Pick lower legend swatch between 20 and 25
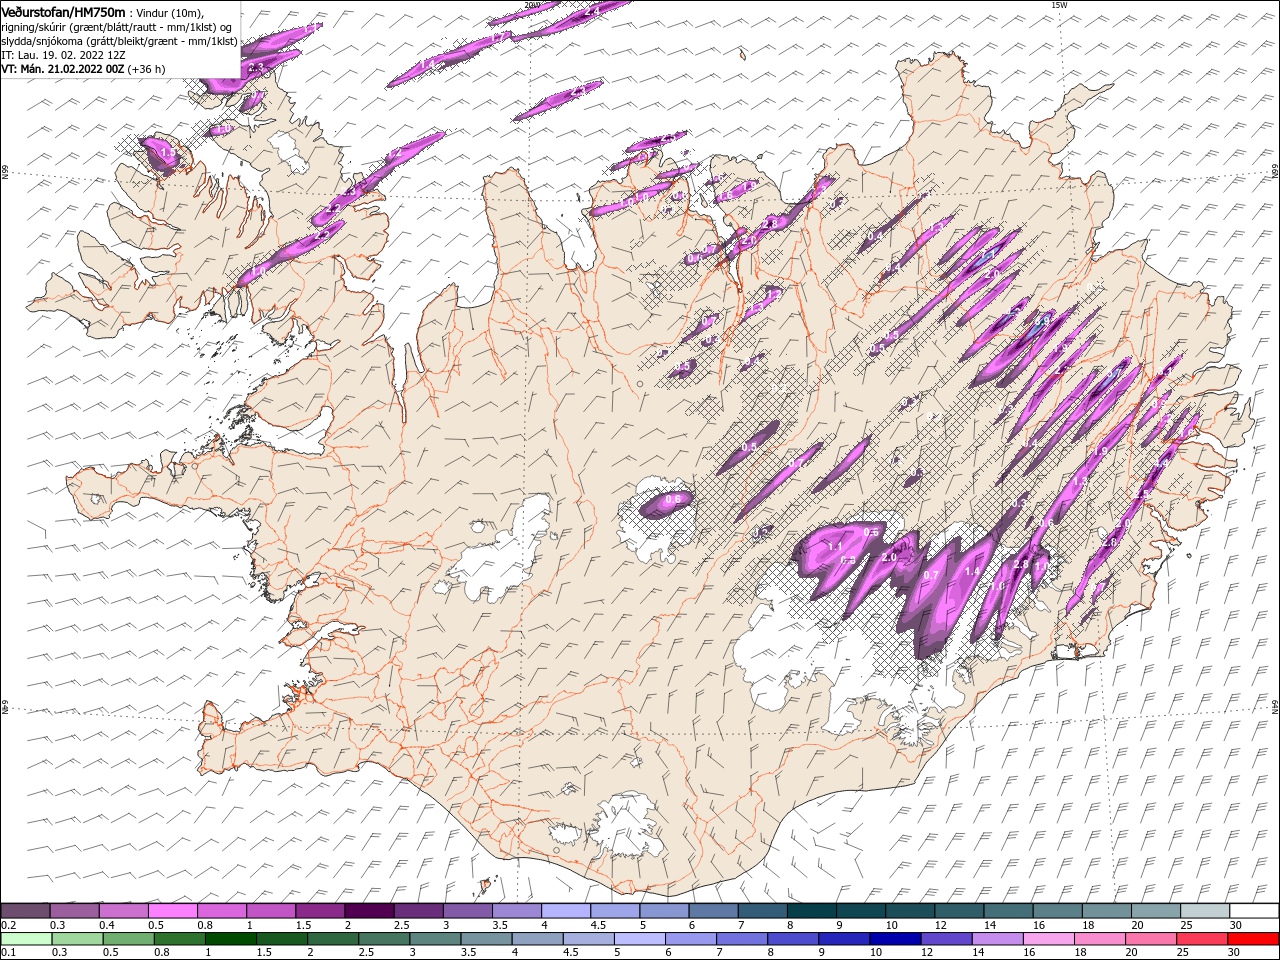Screen dimensions: 1280x960 click(x=1151, y=938)
